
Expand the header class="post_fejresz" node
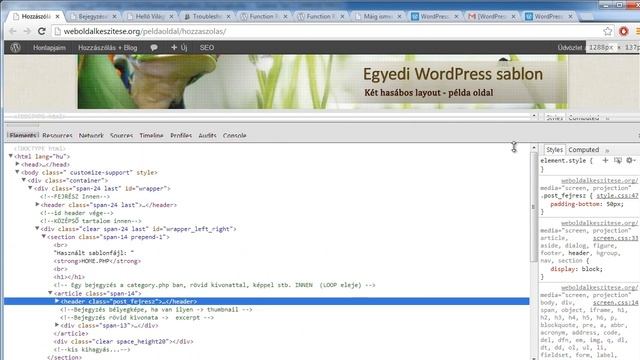pos(57,301)
